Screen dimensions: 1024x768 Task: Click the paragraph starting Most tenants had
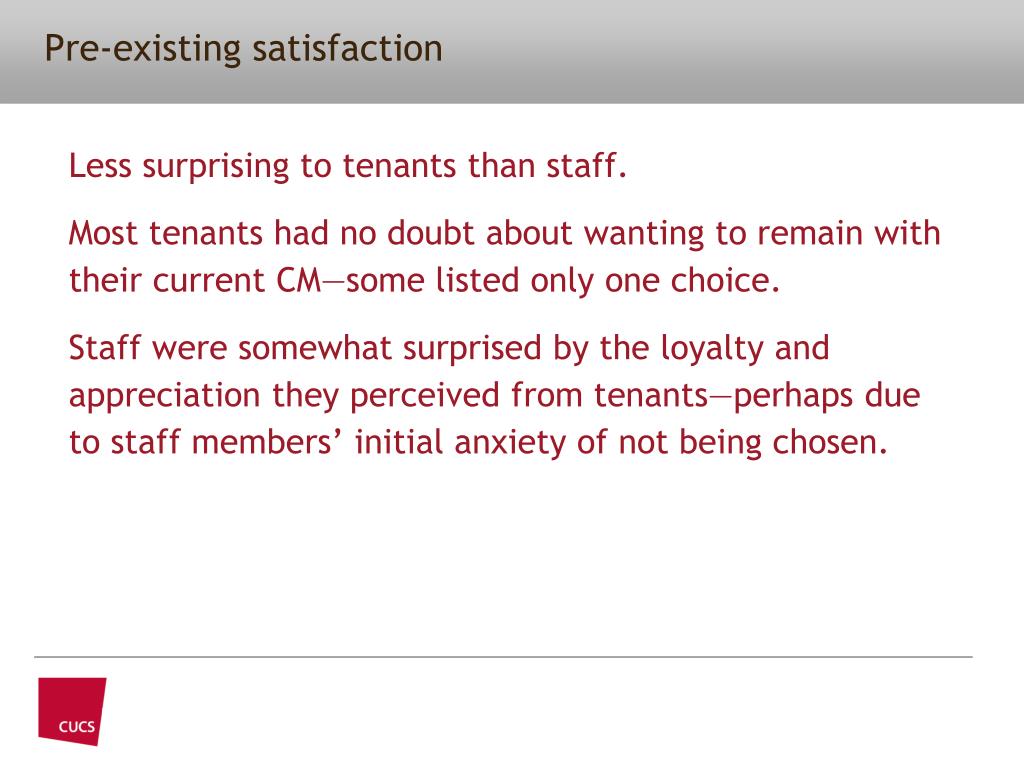point(504,257)
